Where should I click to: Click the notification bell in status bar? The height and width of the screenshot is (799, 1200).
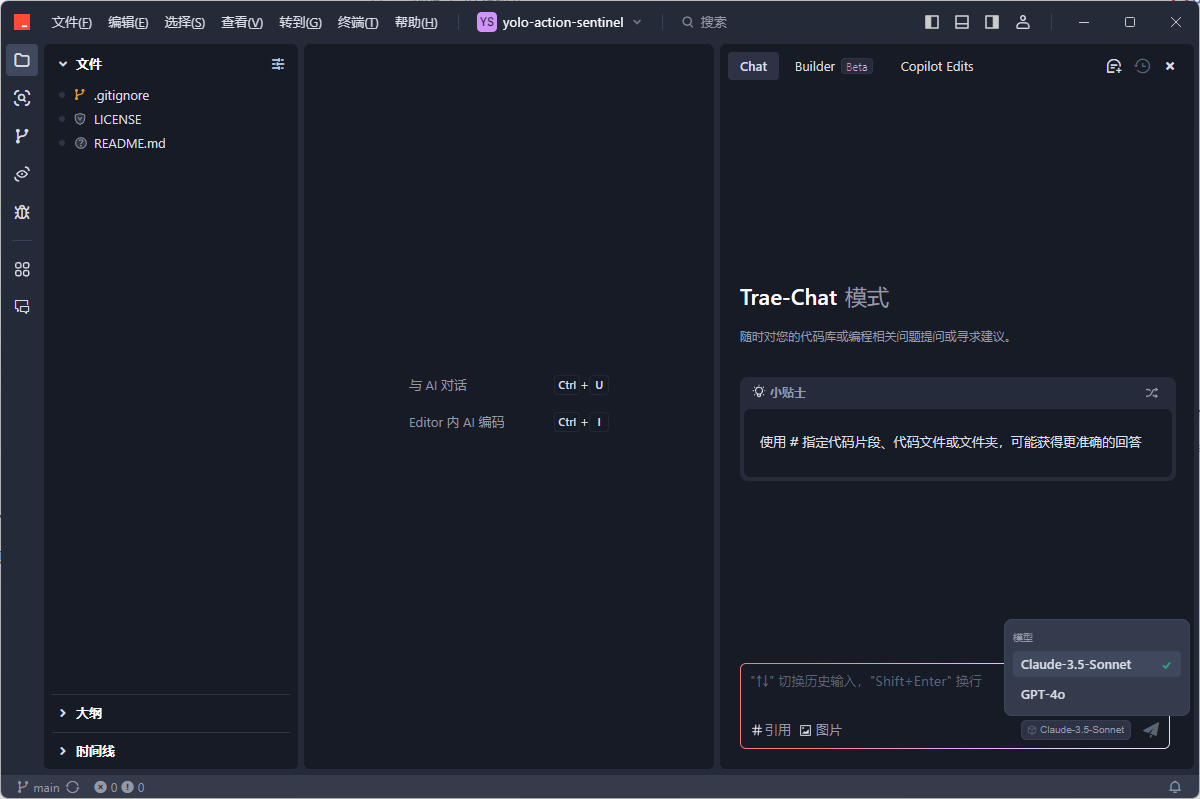pos(1175,787)
